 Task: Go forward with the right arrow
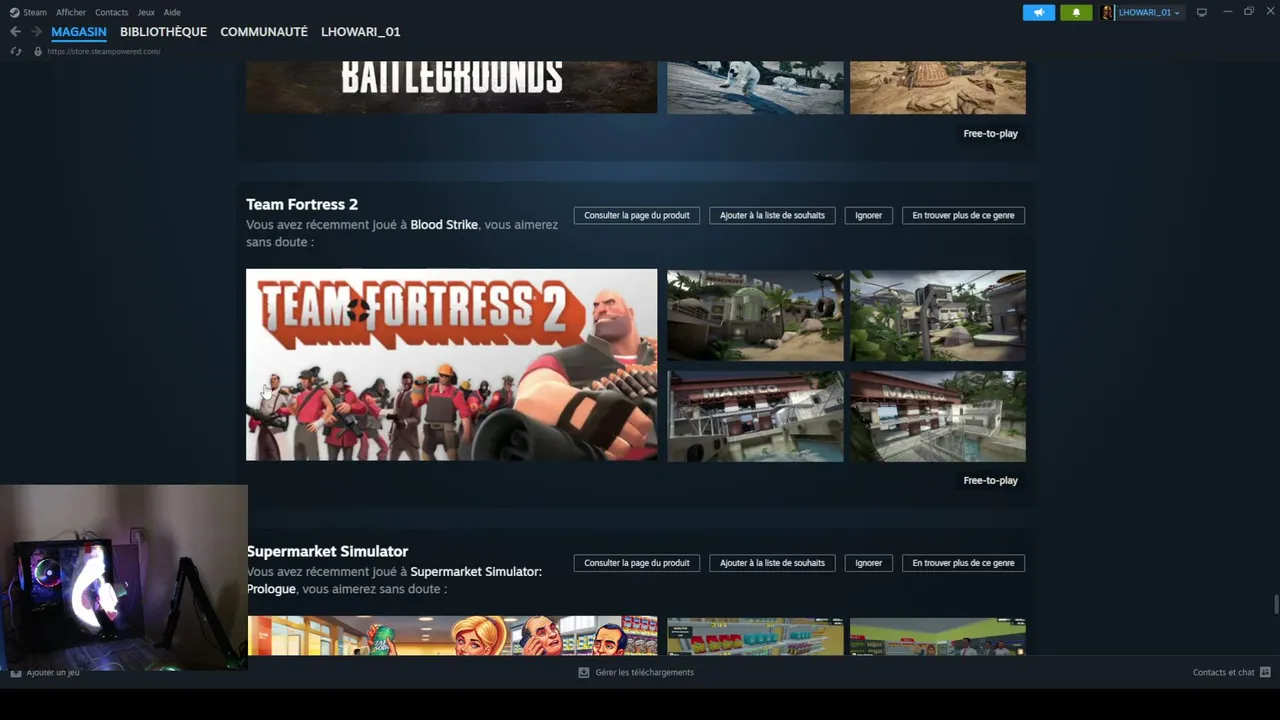pos(37,32)
